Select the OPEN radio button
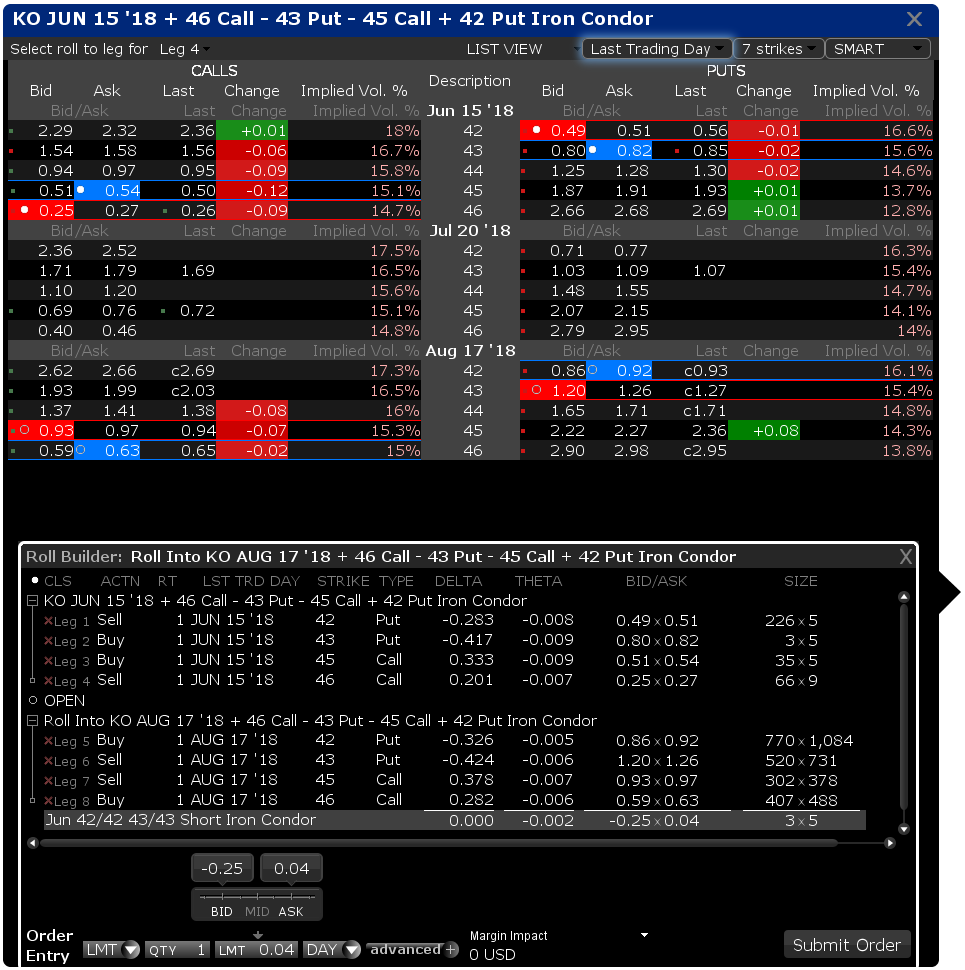965x970 pixels. pyautogui.click(x=33, y=701)
